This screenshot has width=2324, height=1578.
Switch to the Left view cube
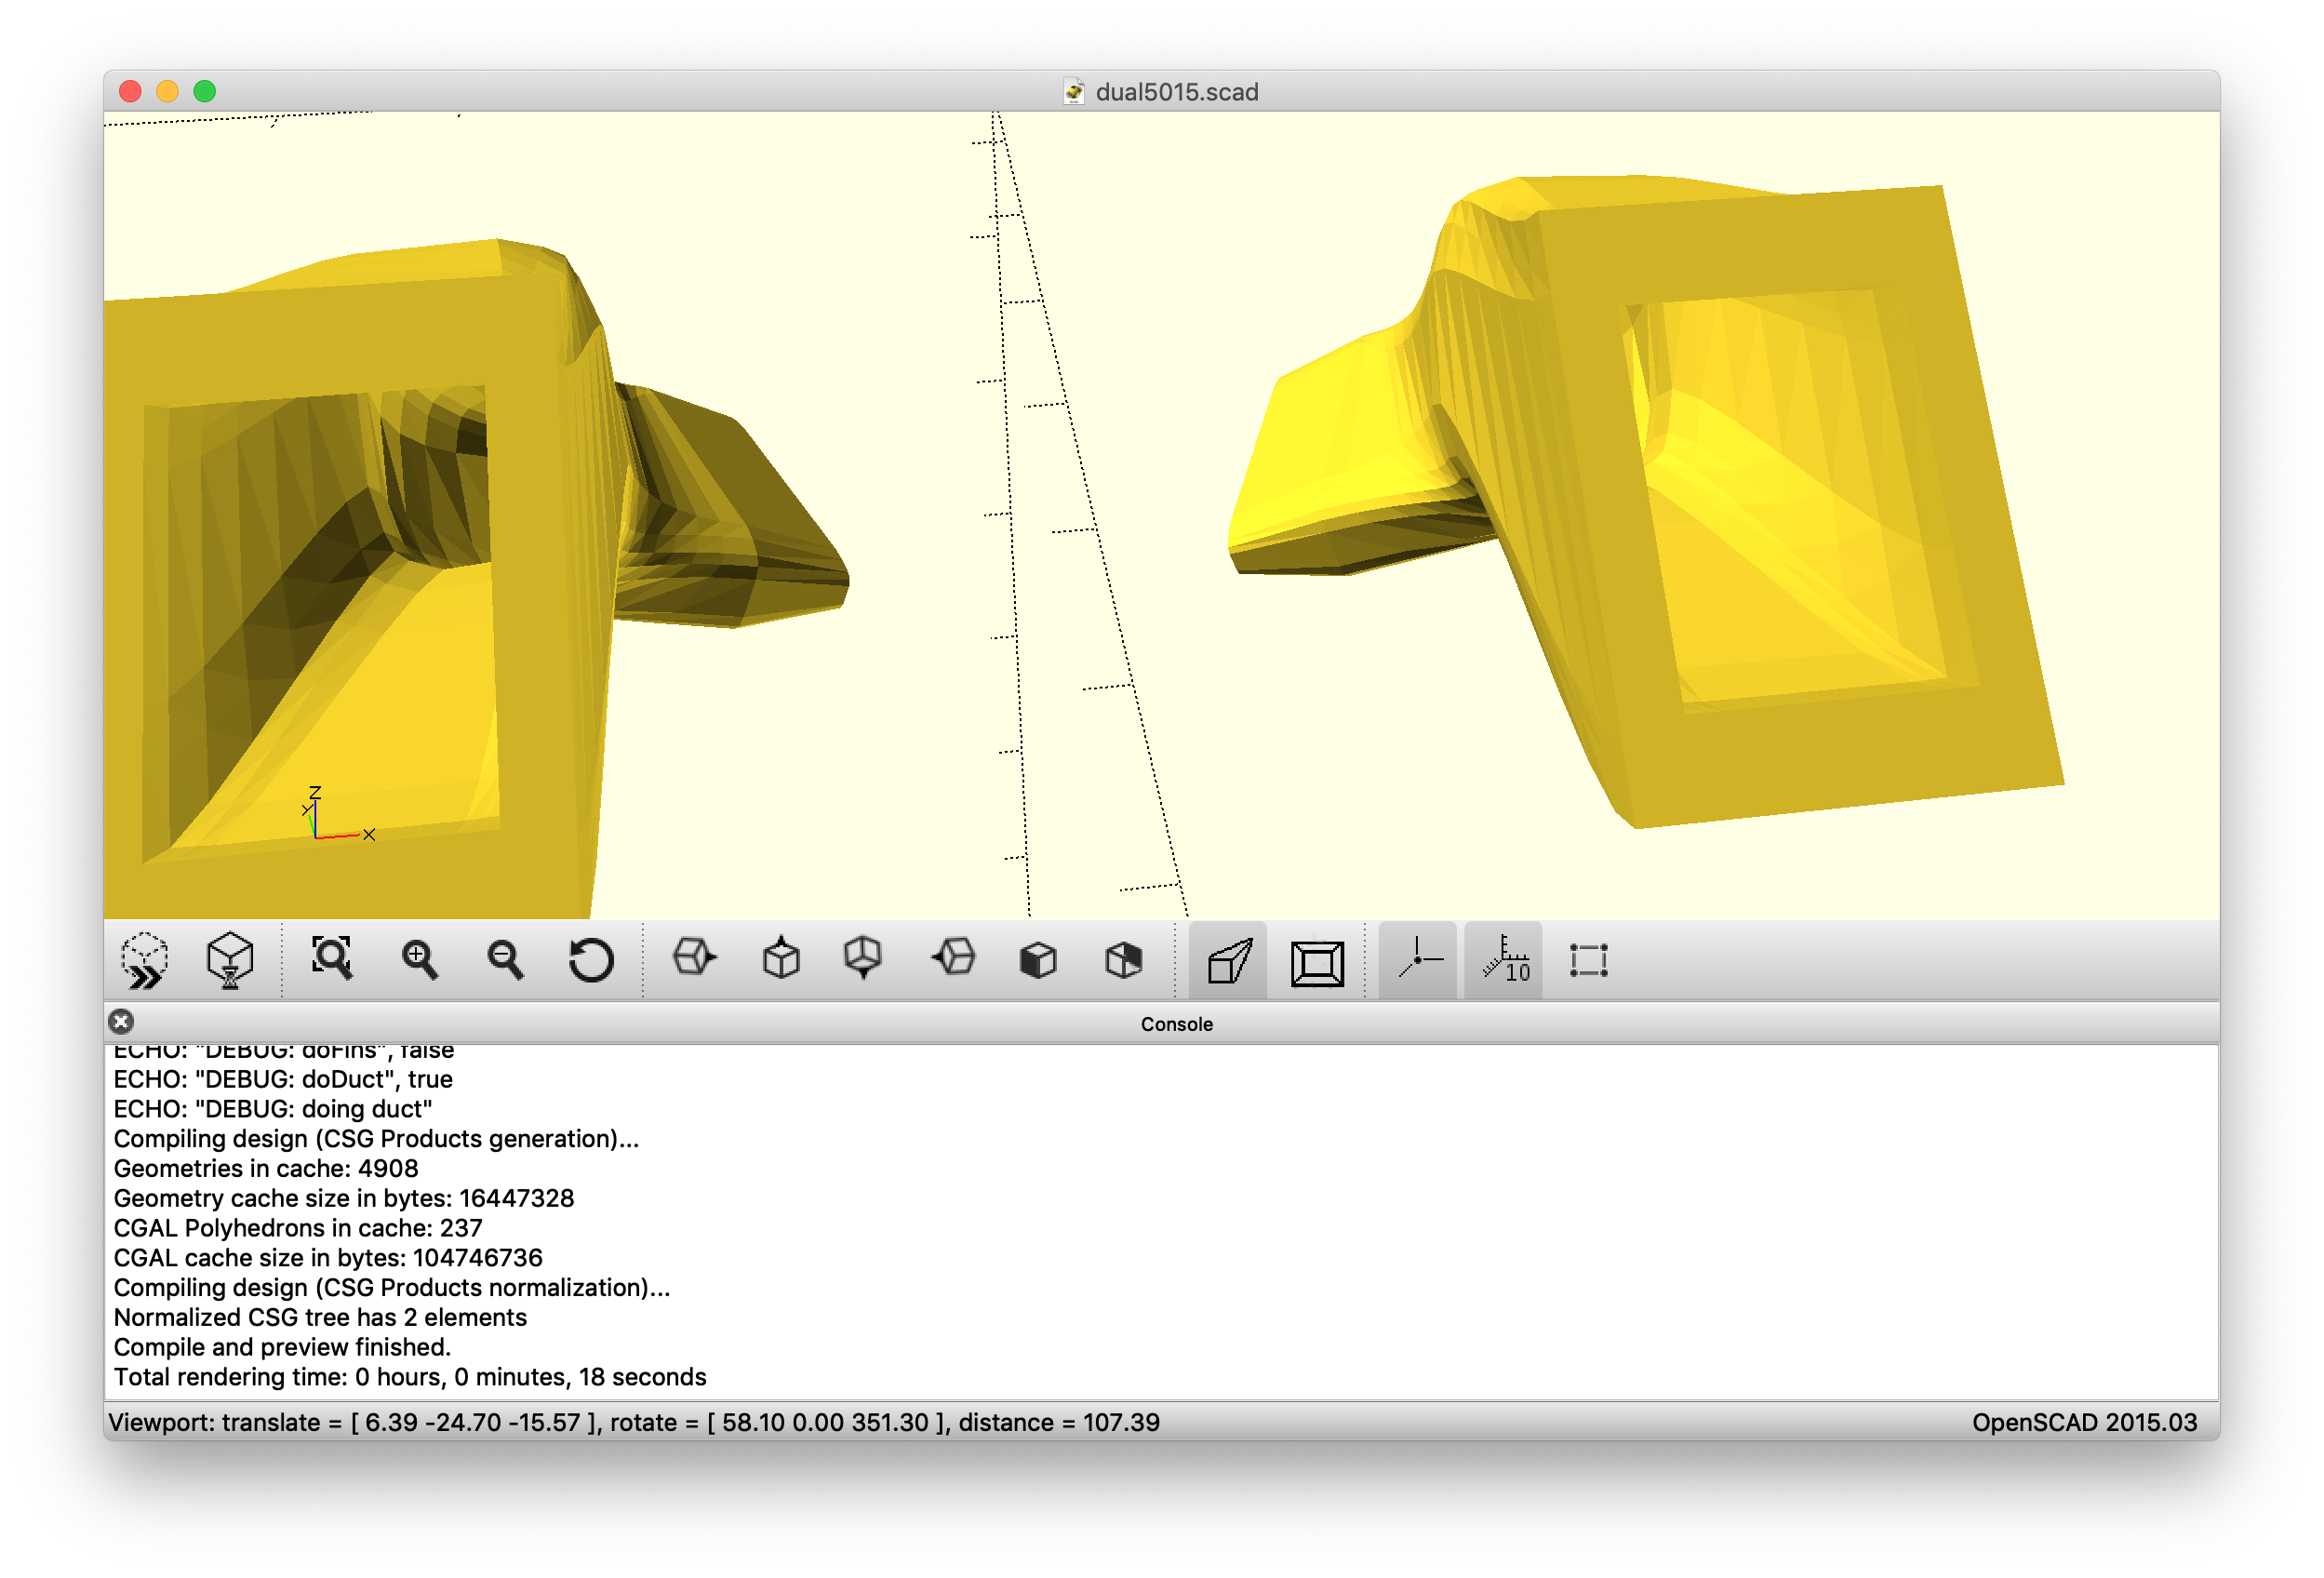953,959
